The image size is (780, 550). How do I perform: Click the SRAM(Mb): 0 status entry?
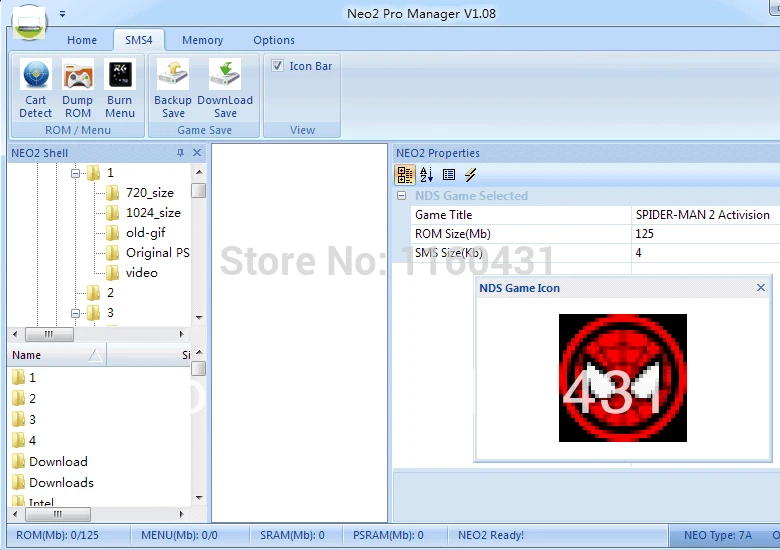pyautogui.click(x=292, y=535)
